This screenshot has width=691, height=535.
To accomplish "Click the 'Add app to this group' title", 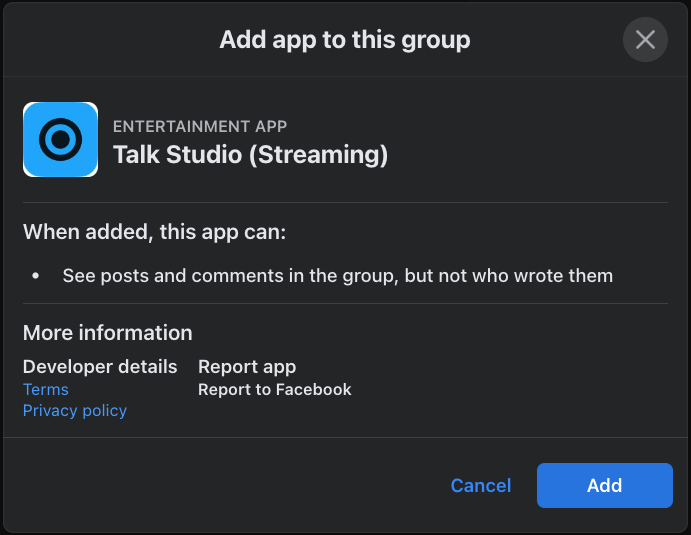I will [345, 40].
